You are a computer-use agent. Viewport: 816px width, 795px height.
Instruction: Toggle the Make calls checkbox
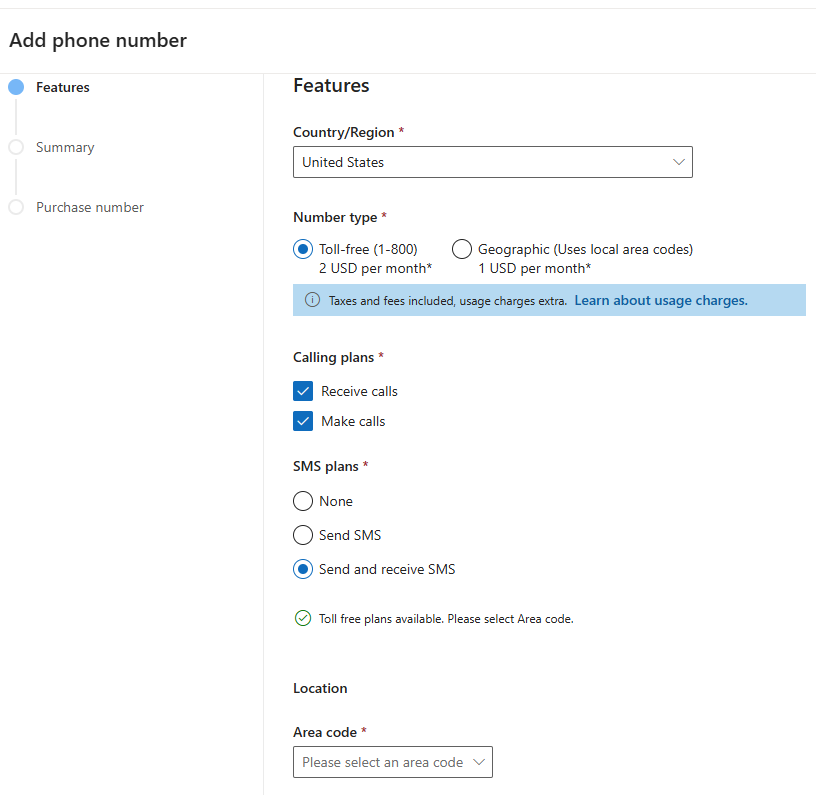coord(303,421)
